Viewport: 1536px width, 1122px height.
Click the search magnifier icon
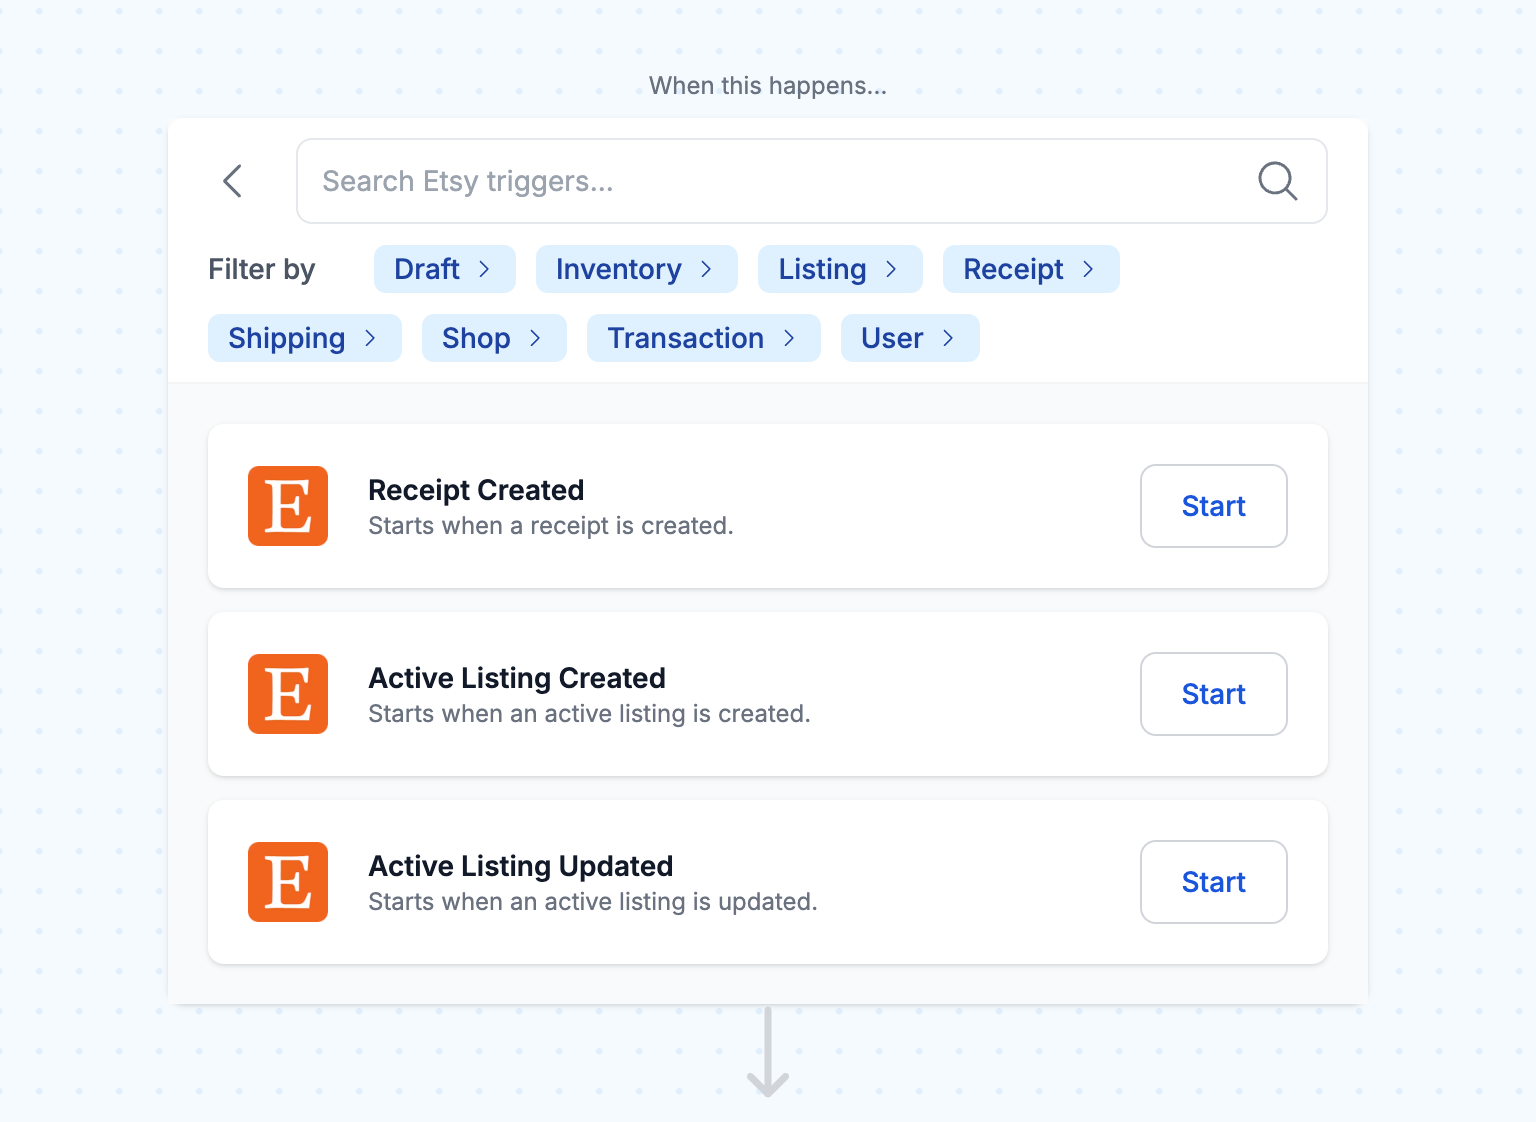pyautogui.click(x=1277, y=181)
